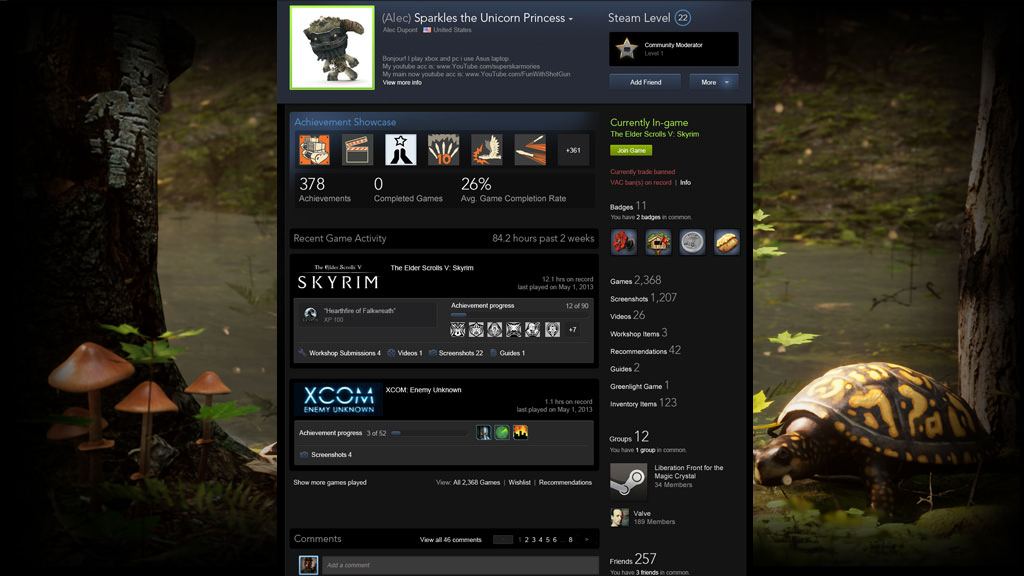Open Groups 12 heading link
Image resolution: width=1024 pixels, height=576 pixels.
pyautogui.click(x=629, y=437)
